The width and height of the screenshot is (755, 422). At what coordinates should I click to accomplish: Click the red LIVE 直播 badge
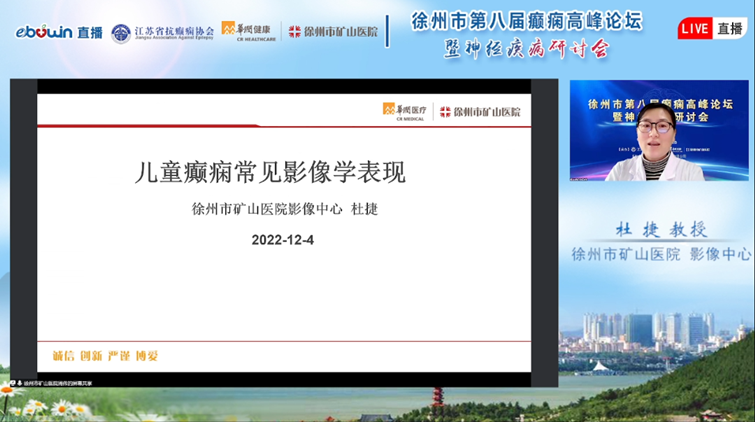(x=711, y=29)
